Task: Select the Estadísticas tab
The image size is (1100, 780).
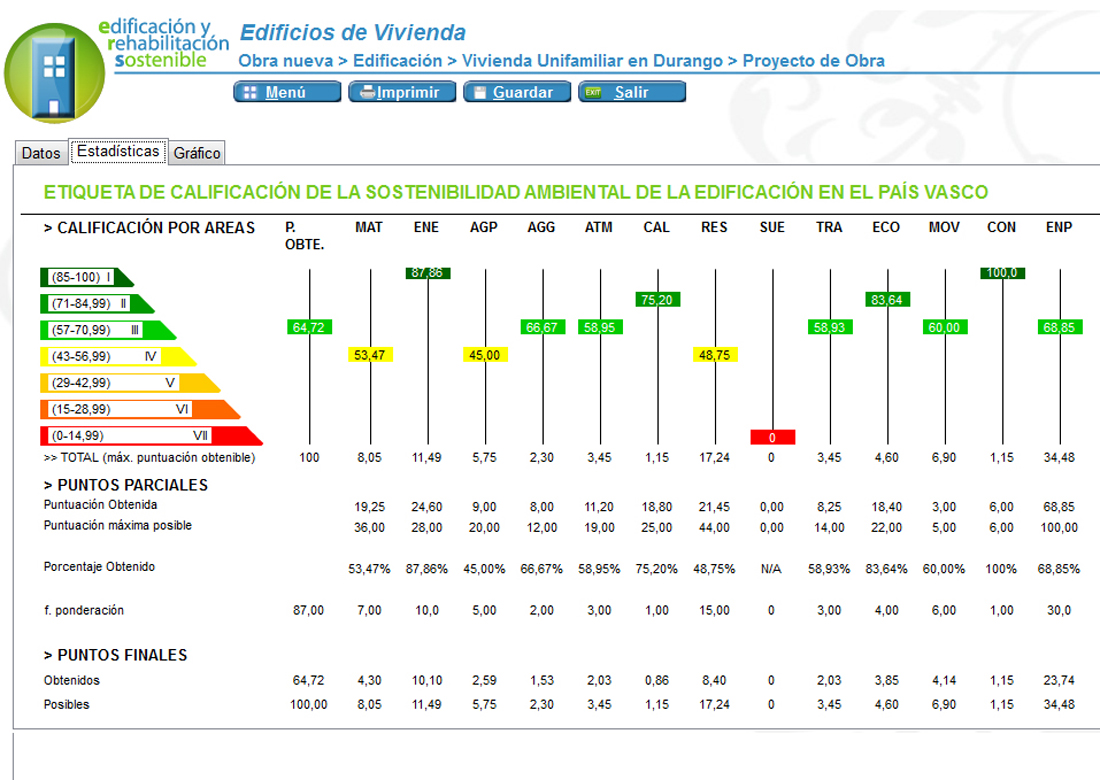Action: (118, 151)
